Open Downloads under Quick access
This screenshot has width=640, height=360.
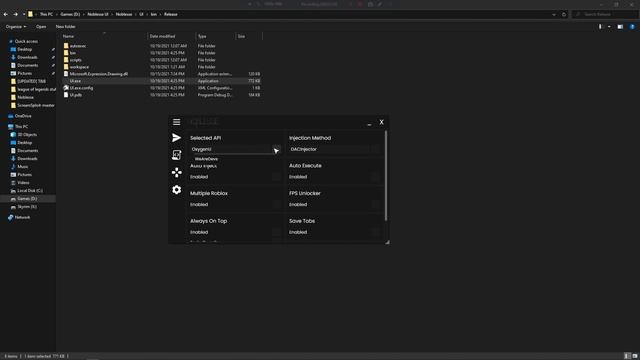pos(27,57)
